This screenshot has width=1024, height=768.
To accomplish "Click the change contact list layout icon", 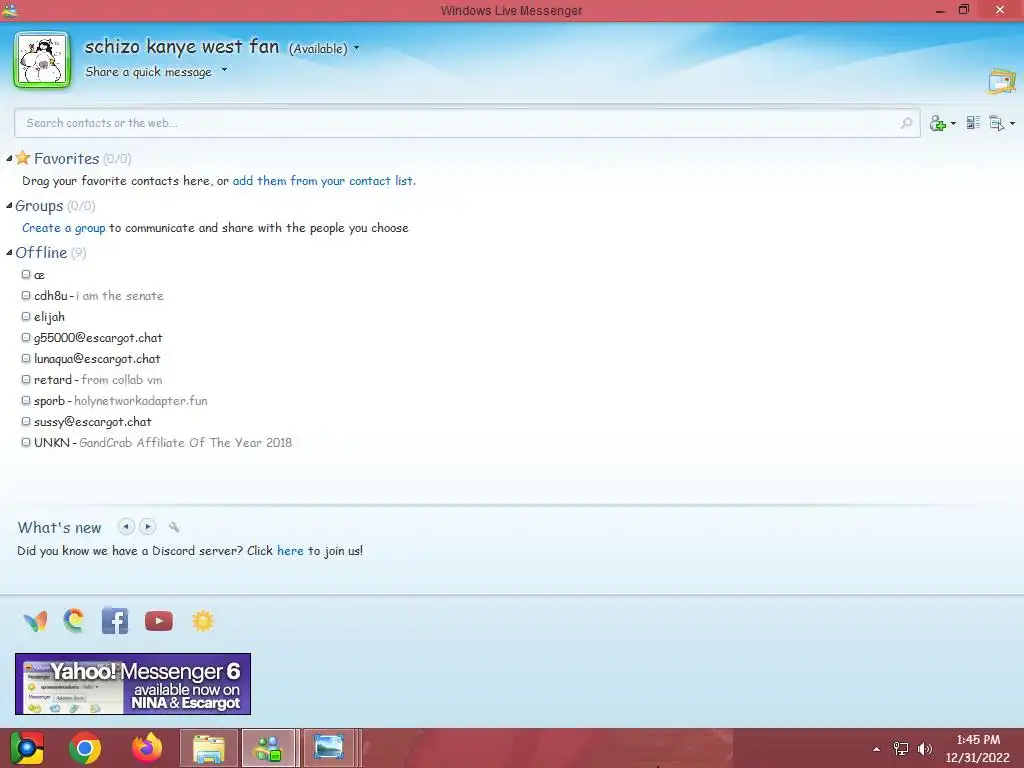I will 973,122.
